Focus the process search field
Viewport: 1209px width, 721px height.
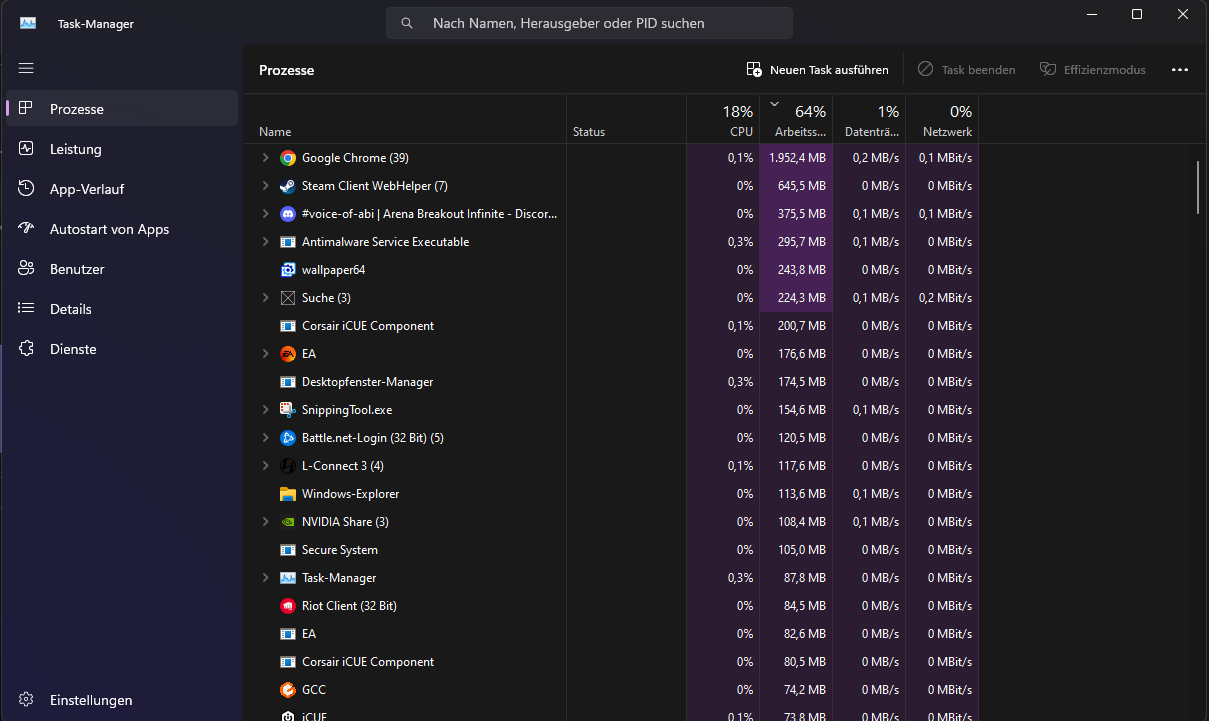[589, 23]
